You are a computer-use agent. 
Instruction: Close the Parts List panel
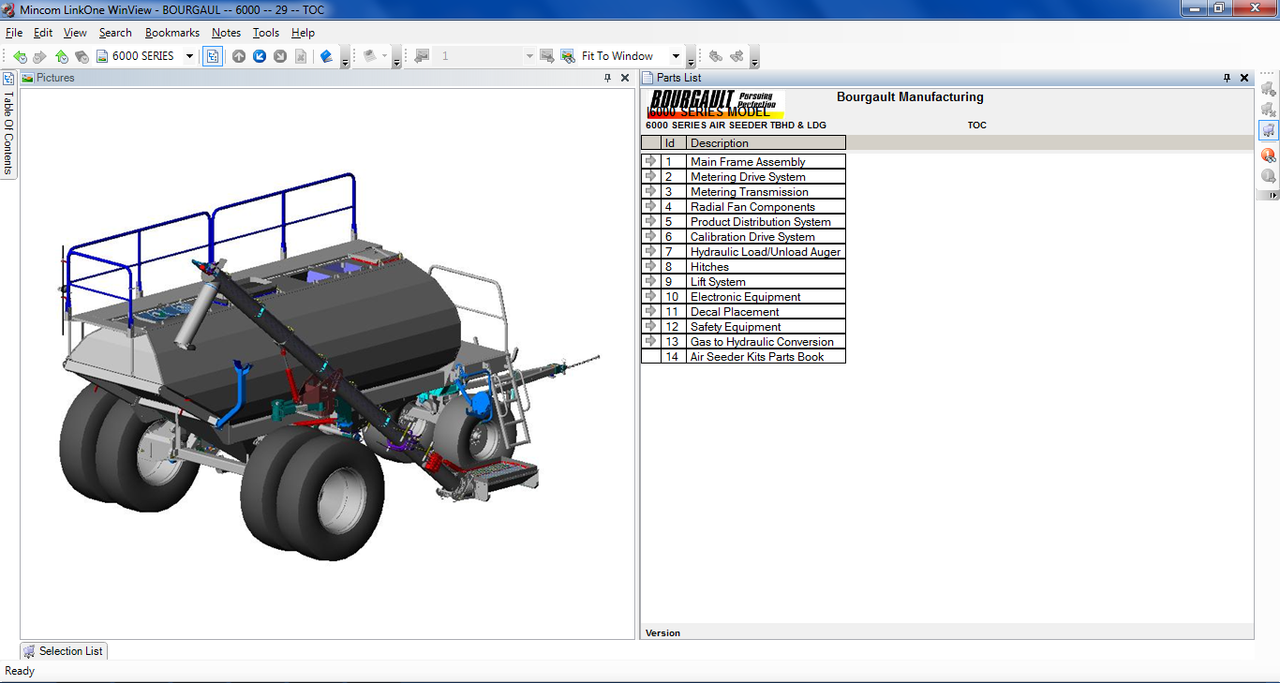(1245, 78)
